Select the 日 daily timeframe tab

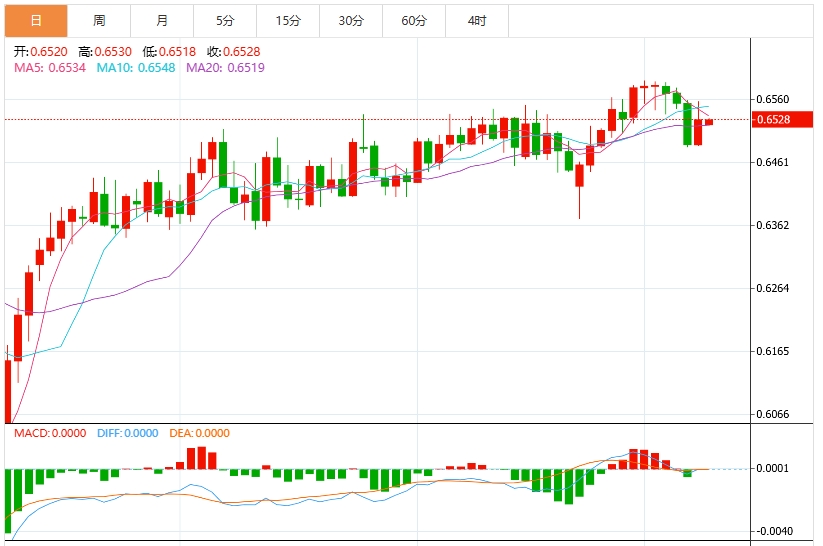(x=36, y=21)
